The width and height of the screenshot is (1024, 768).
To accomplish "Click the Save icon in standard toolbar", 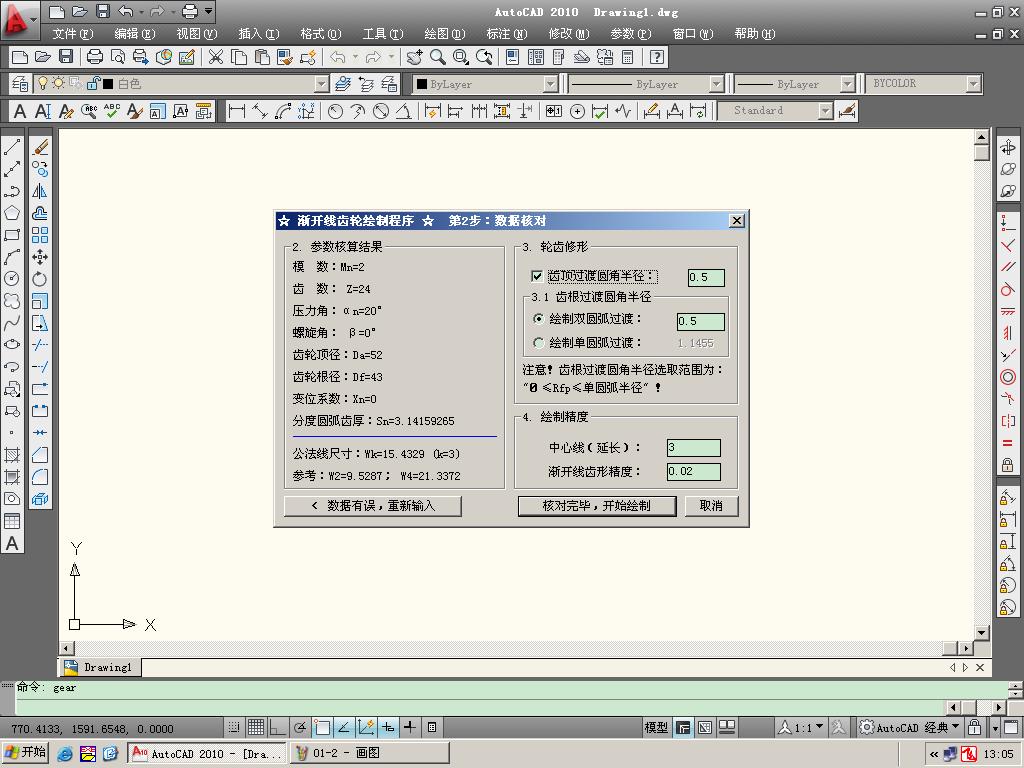I will pos(66,57).
